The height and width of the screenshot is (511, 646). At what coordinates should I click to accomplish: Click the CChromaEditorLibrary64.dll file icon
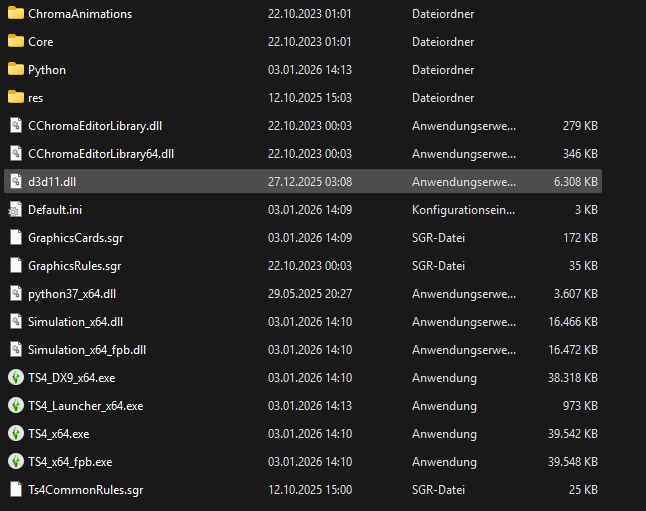tap(16, 153)
